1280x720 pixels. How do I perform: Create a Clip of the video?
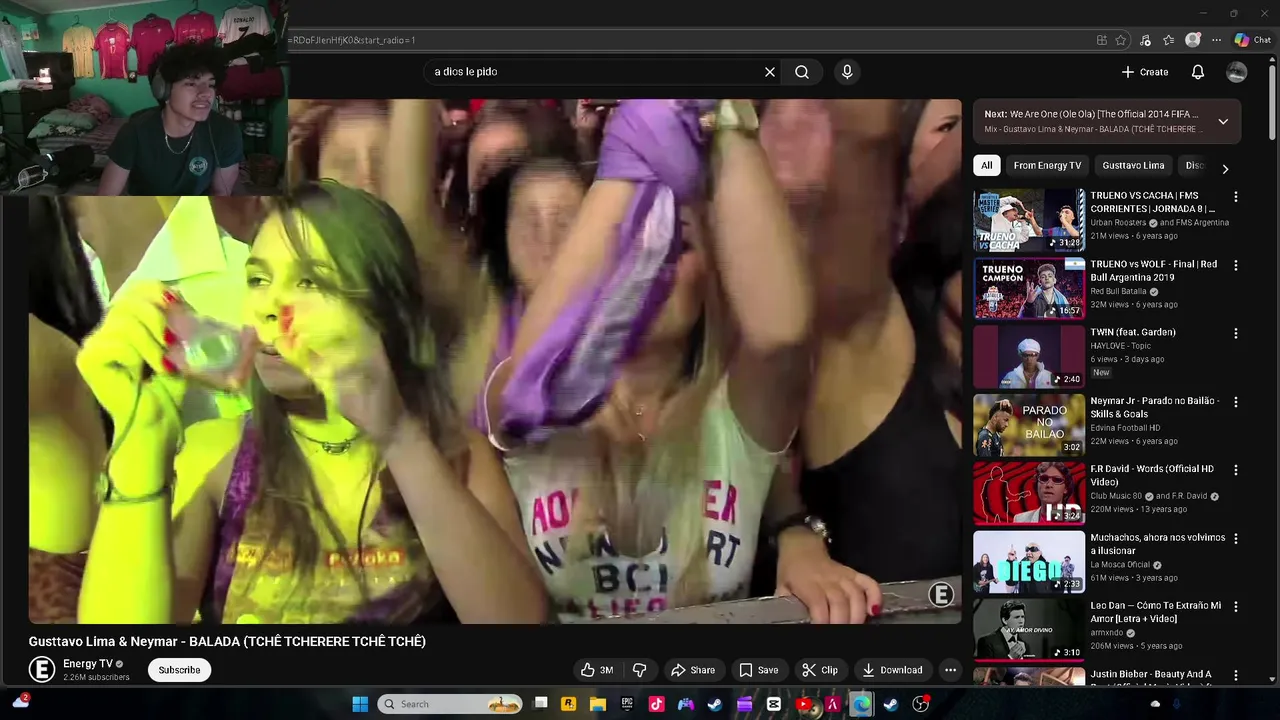[820, 670]
